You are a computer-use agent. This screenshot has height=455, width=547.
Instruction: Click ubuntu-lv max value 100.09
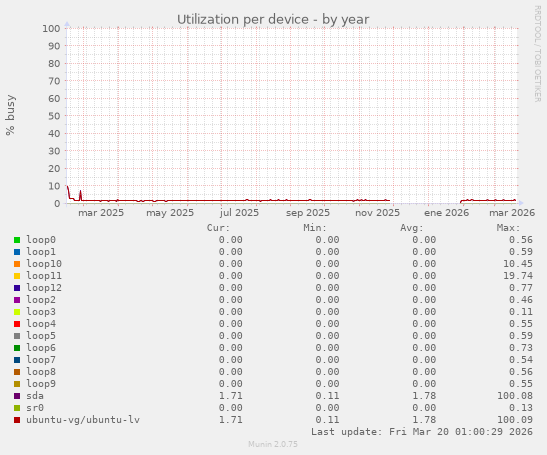(515, 420)
